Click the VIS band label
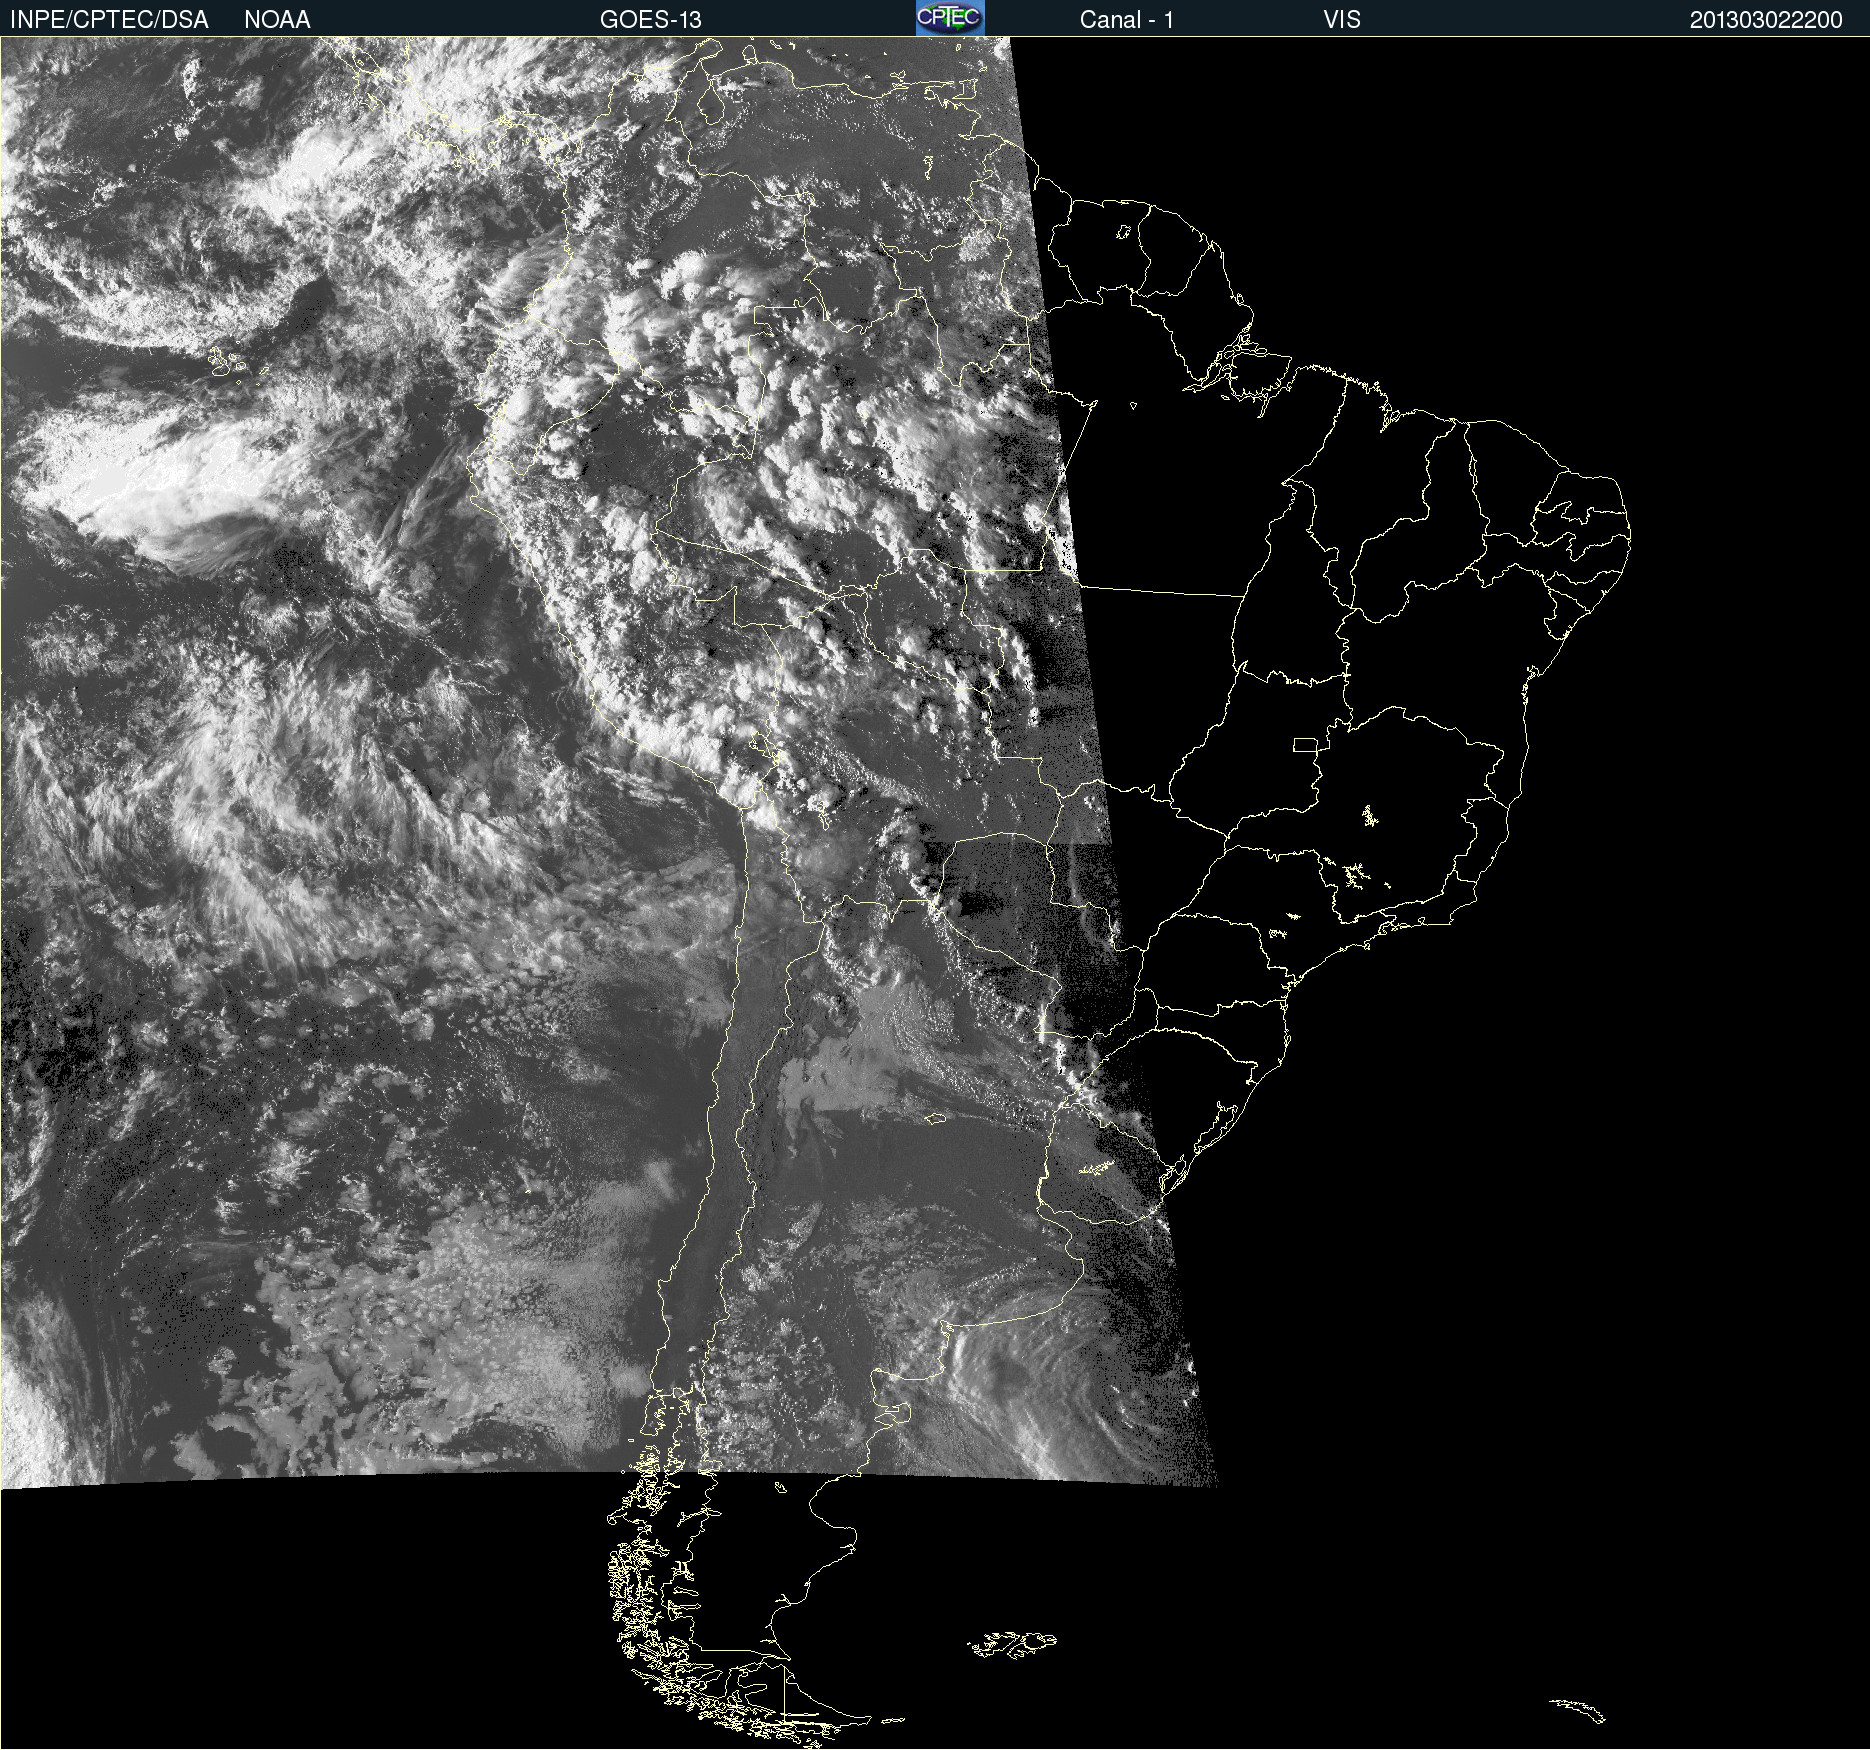The image size is (1870, 1750). pos(1342,20)
